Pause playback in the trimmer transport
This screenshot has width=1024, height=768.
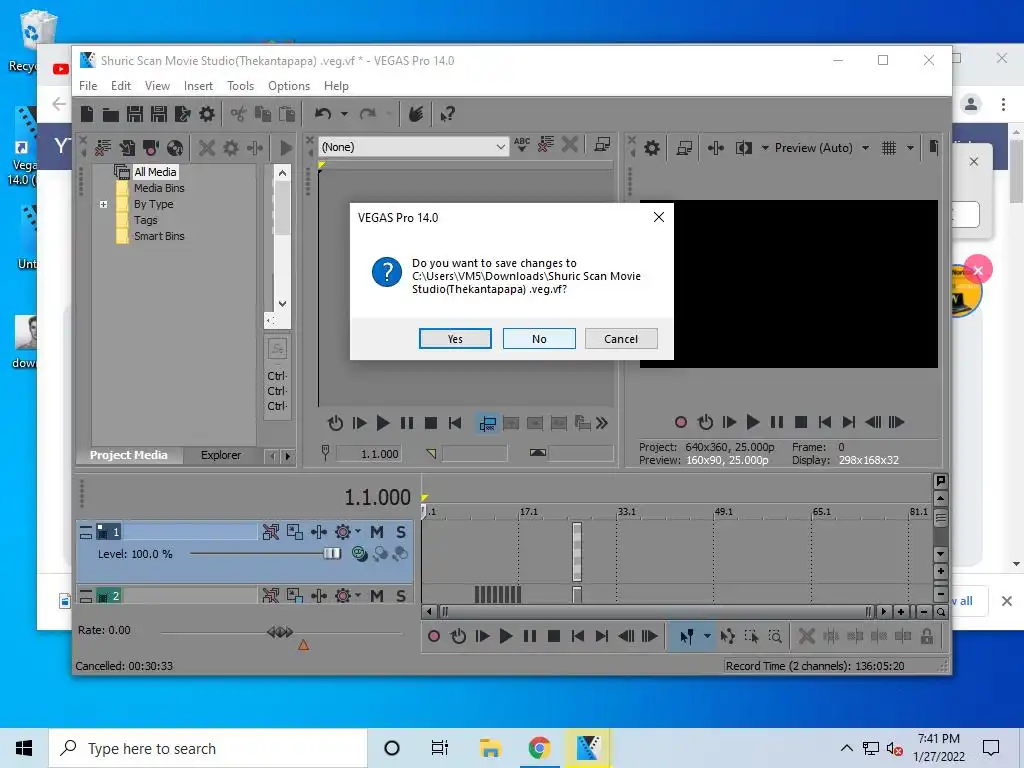[407, 423]
